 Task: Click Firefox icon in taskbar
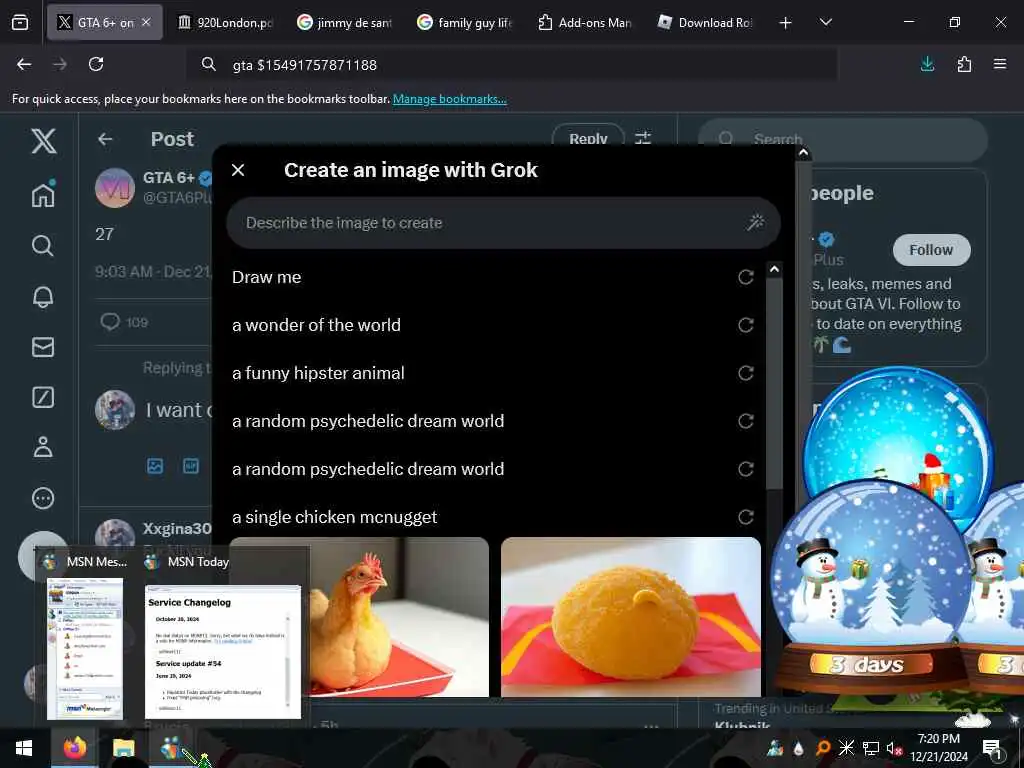tap(75, 748)
